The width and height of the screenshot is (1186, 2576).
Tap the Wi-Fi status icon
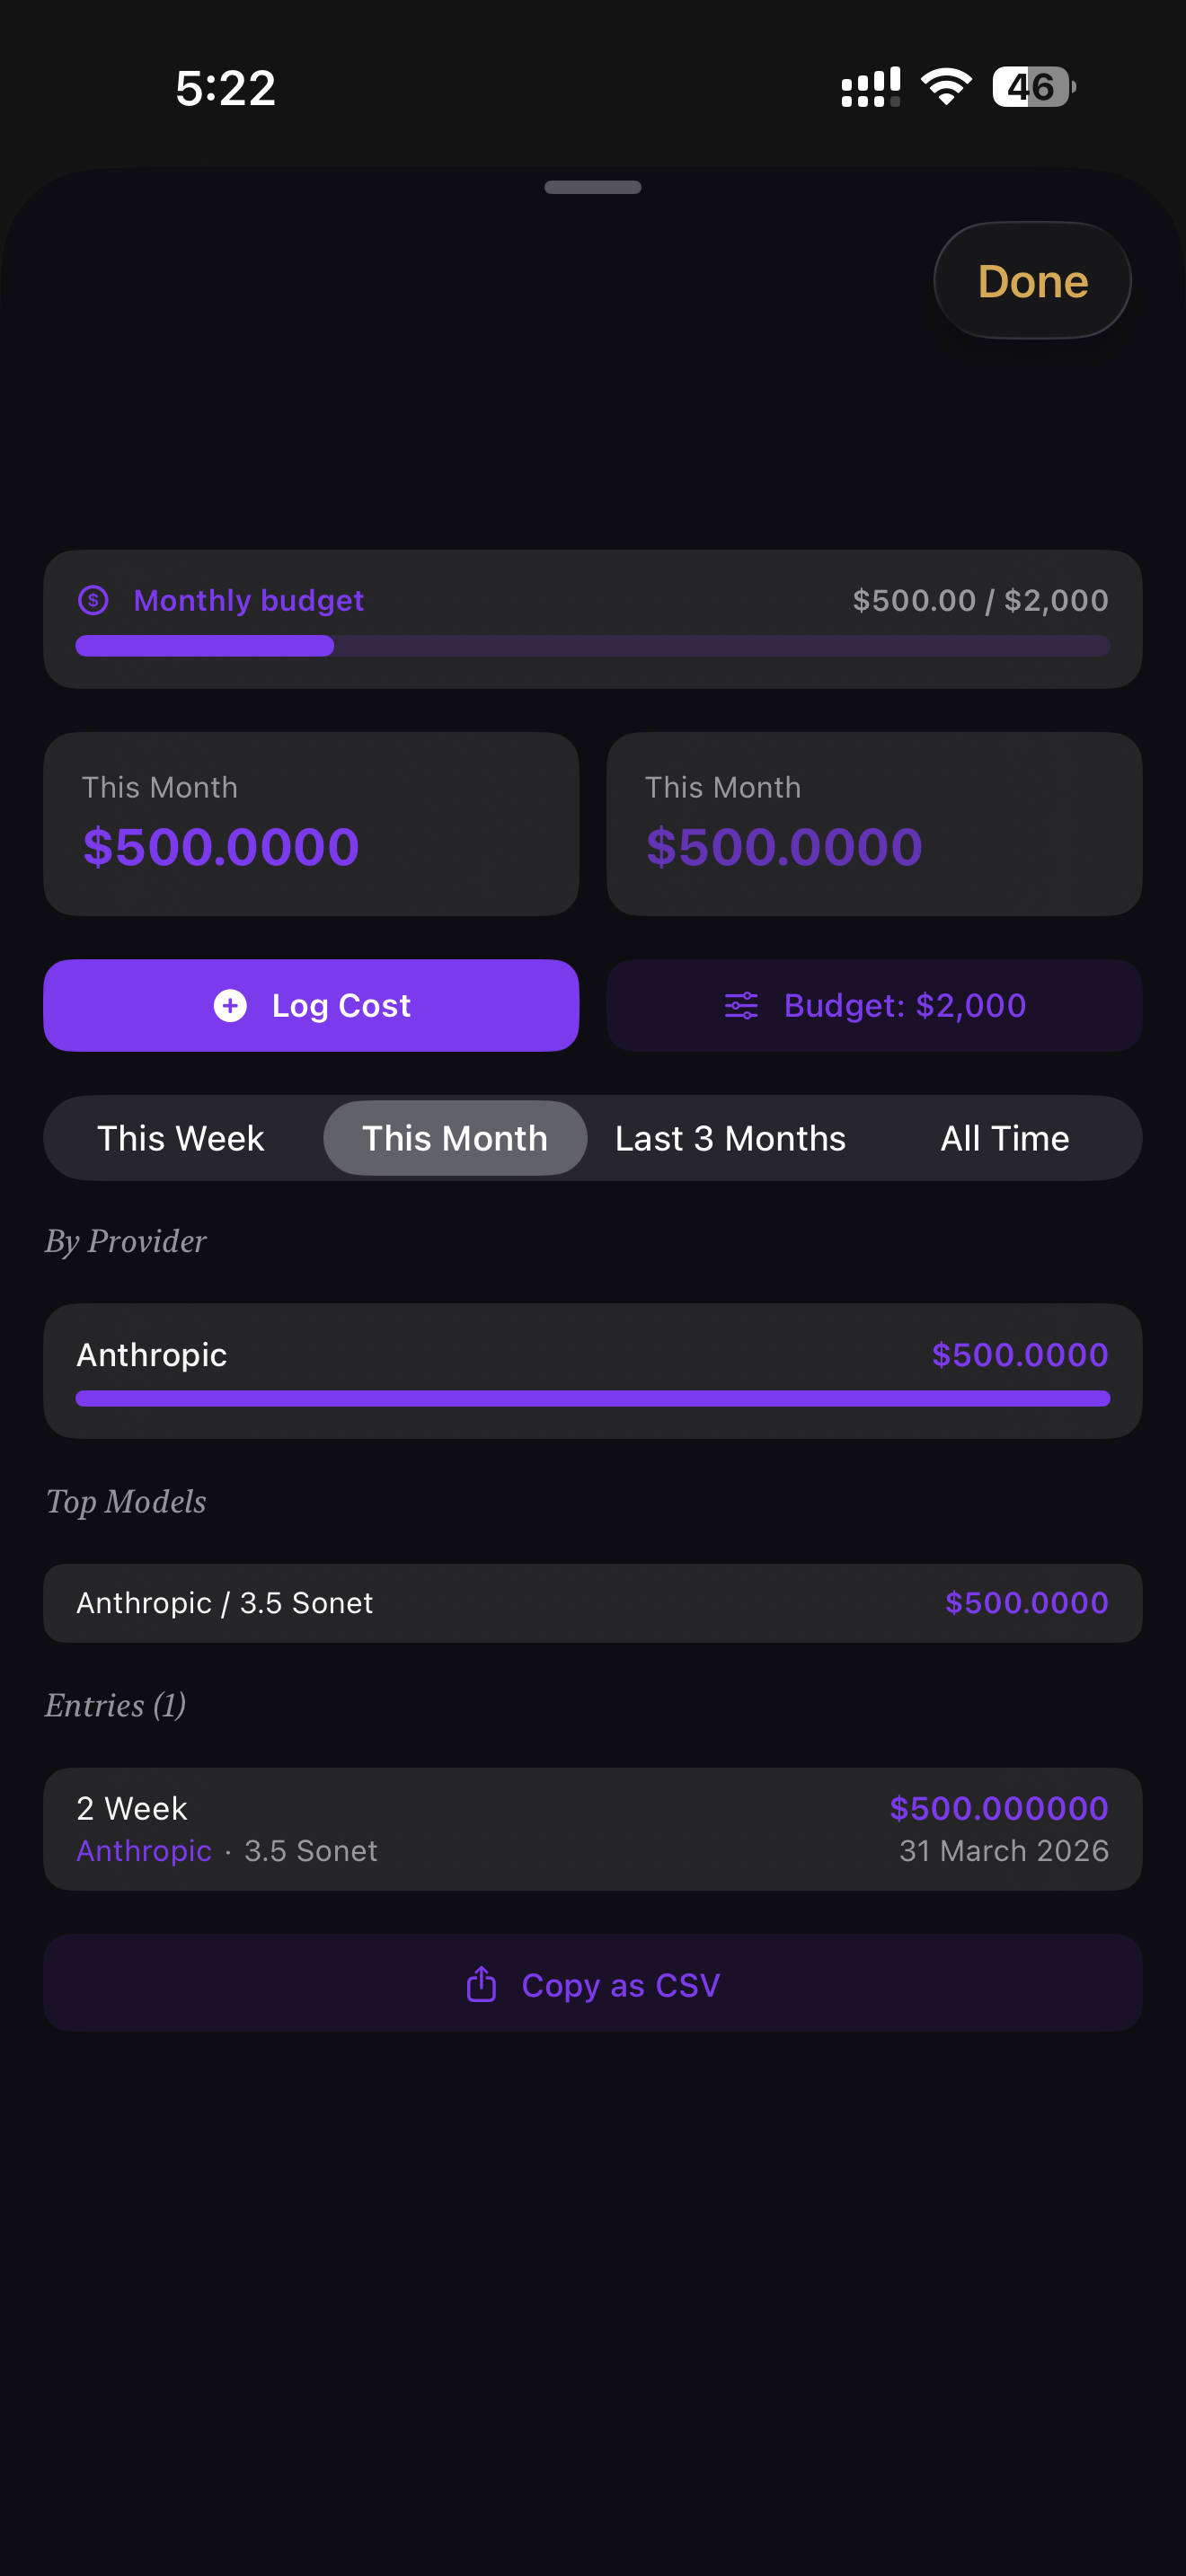[946, 87]
